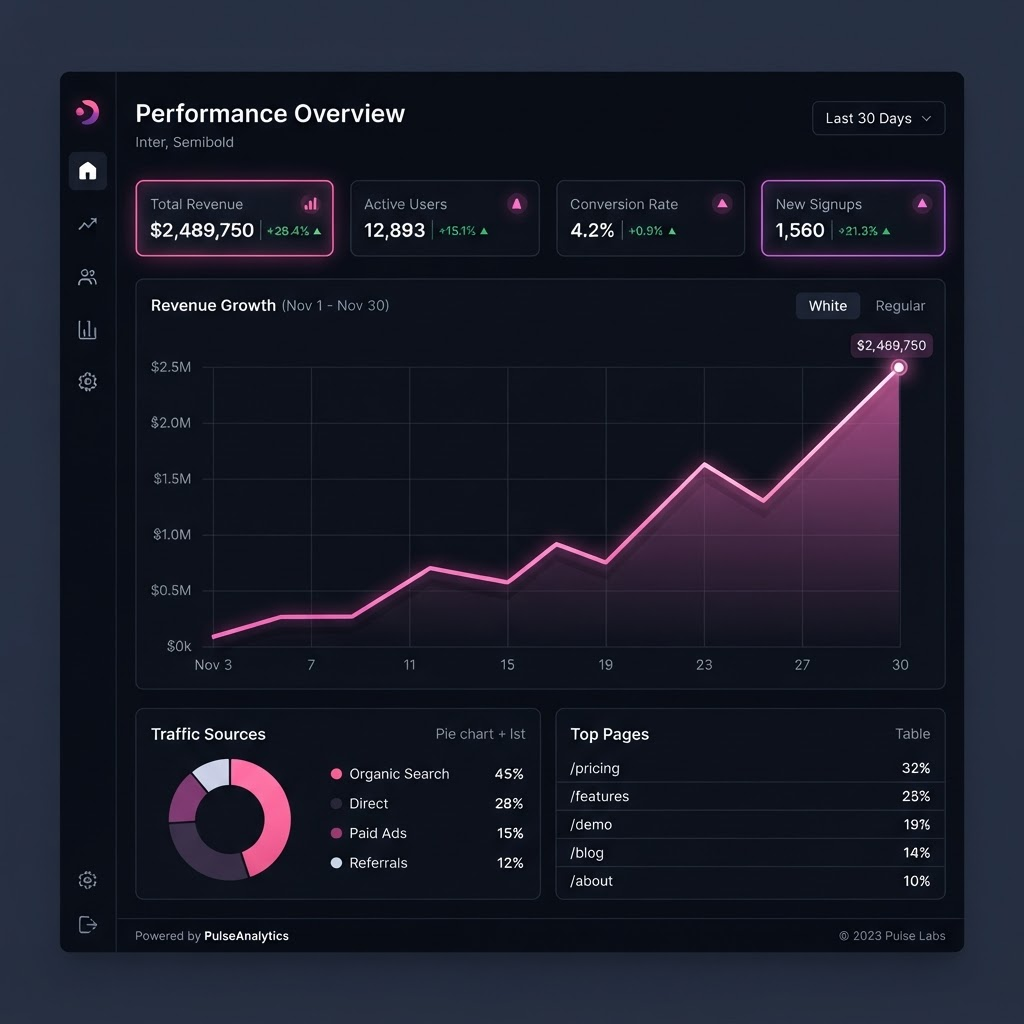Click the bar icon on Total Revenue card
Viewport: 1024px width, 1024px height.
[311, 204]
